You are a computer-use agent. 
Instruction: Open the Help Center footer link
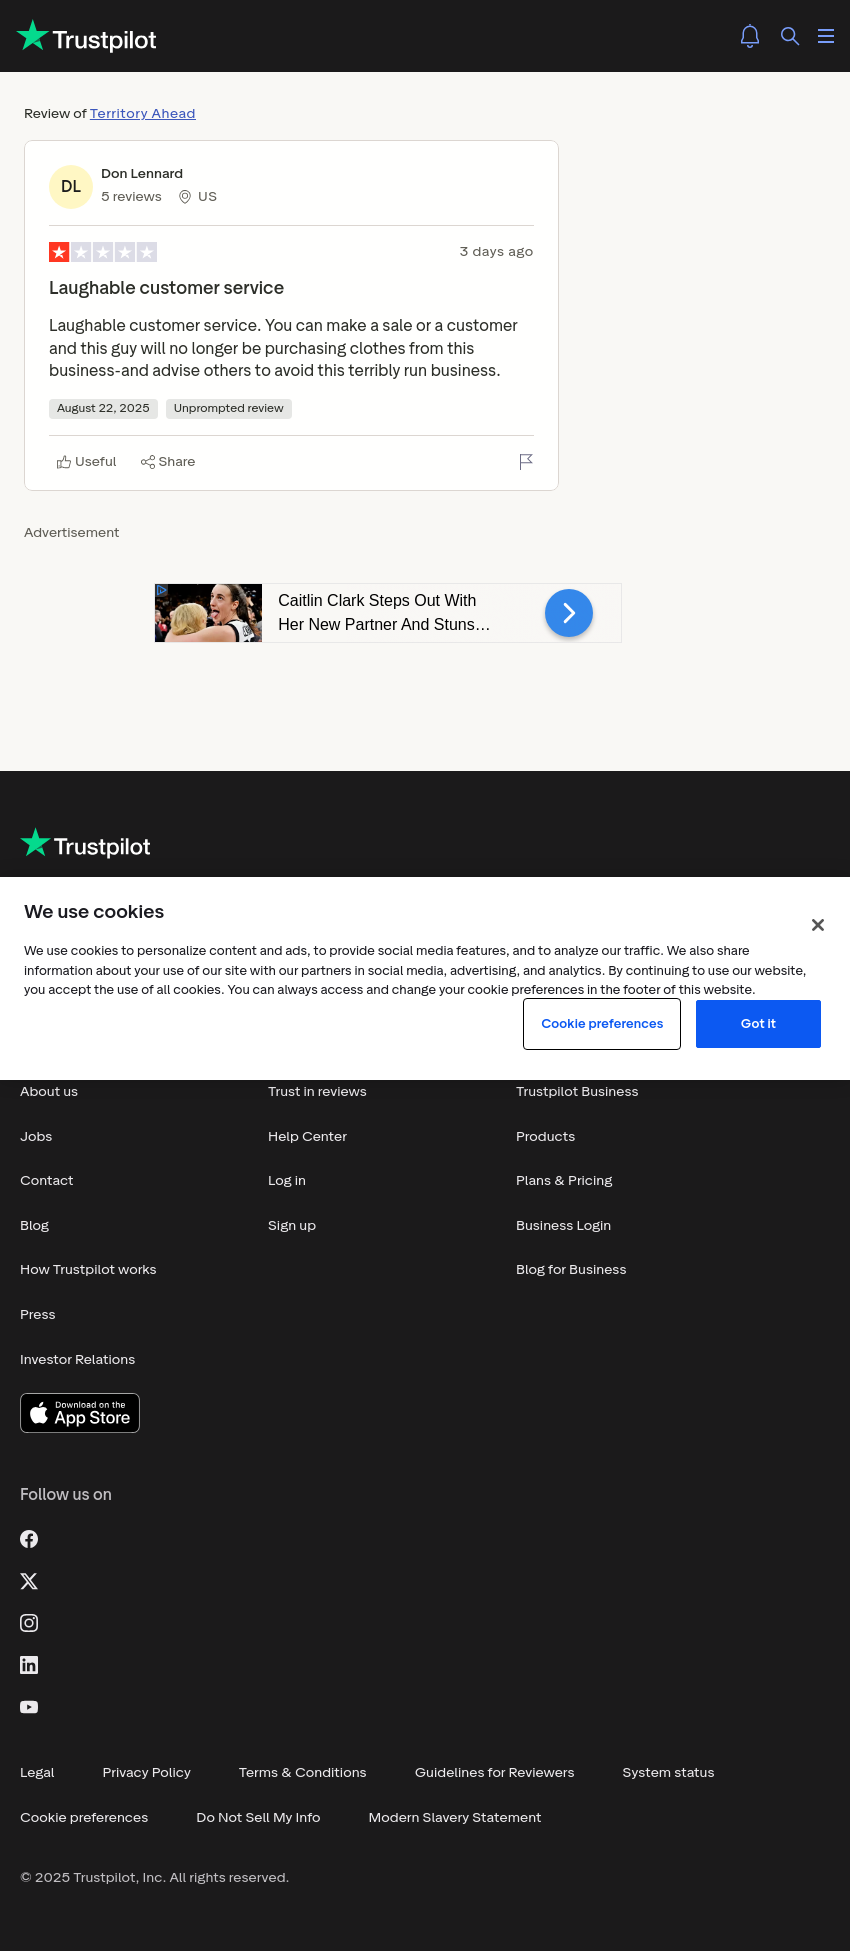point(307,1137)
